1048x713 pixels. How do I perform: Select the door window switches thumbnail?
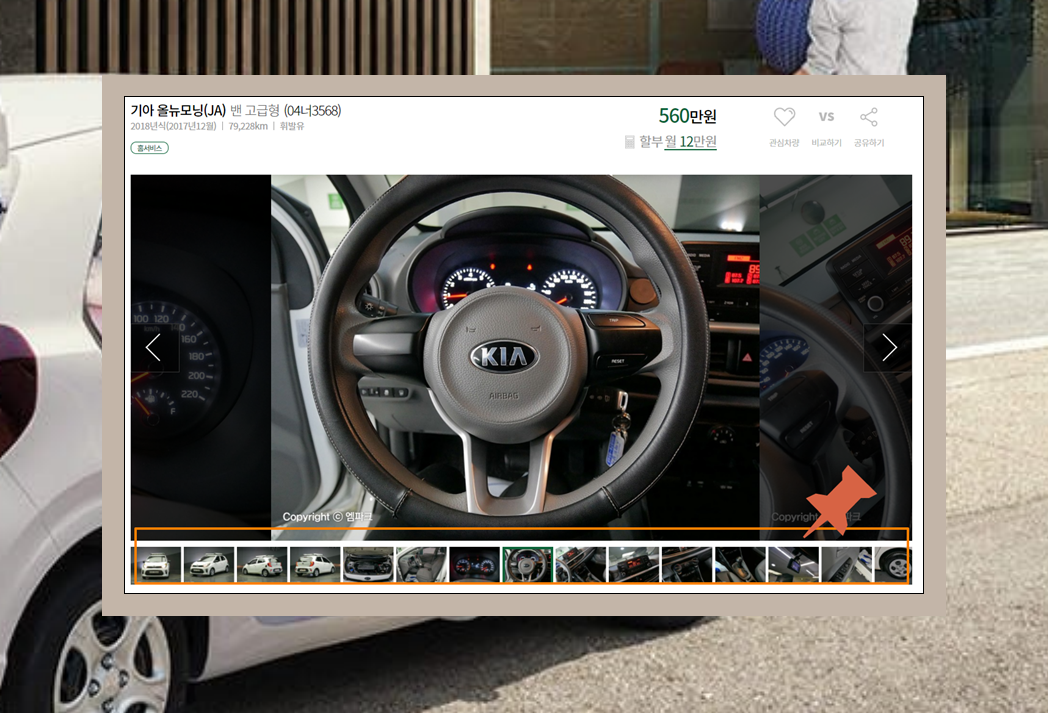[847, 565]
